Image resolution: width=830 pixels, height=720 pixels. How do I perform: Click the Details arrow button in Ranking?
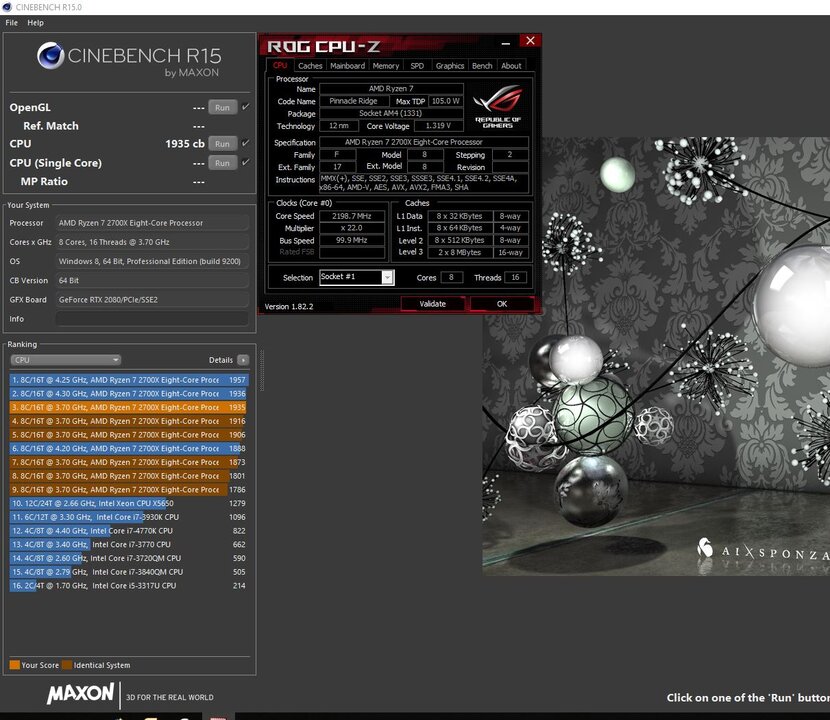pos(243,360)
